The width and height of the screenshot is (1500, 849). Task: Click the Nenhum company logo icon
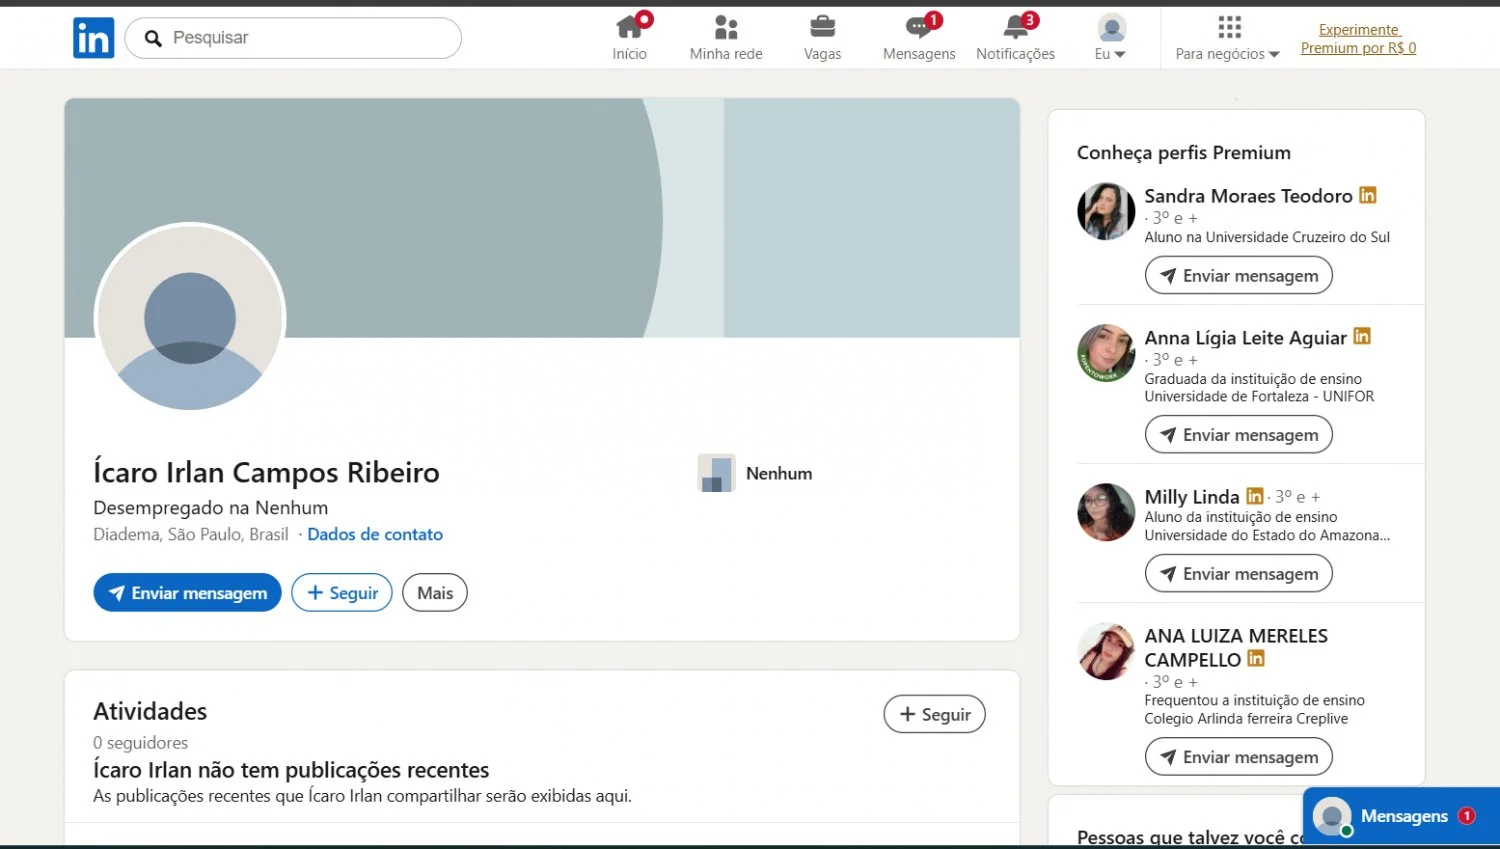(716, 473)
